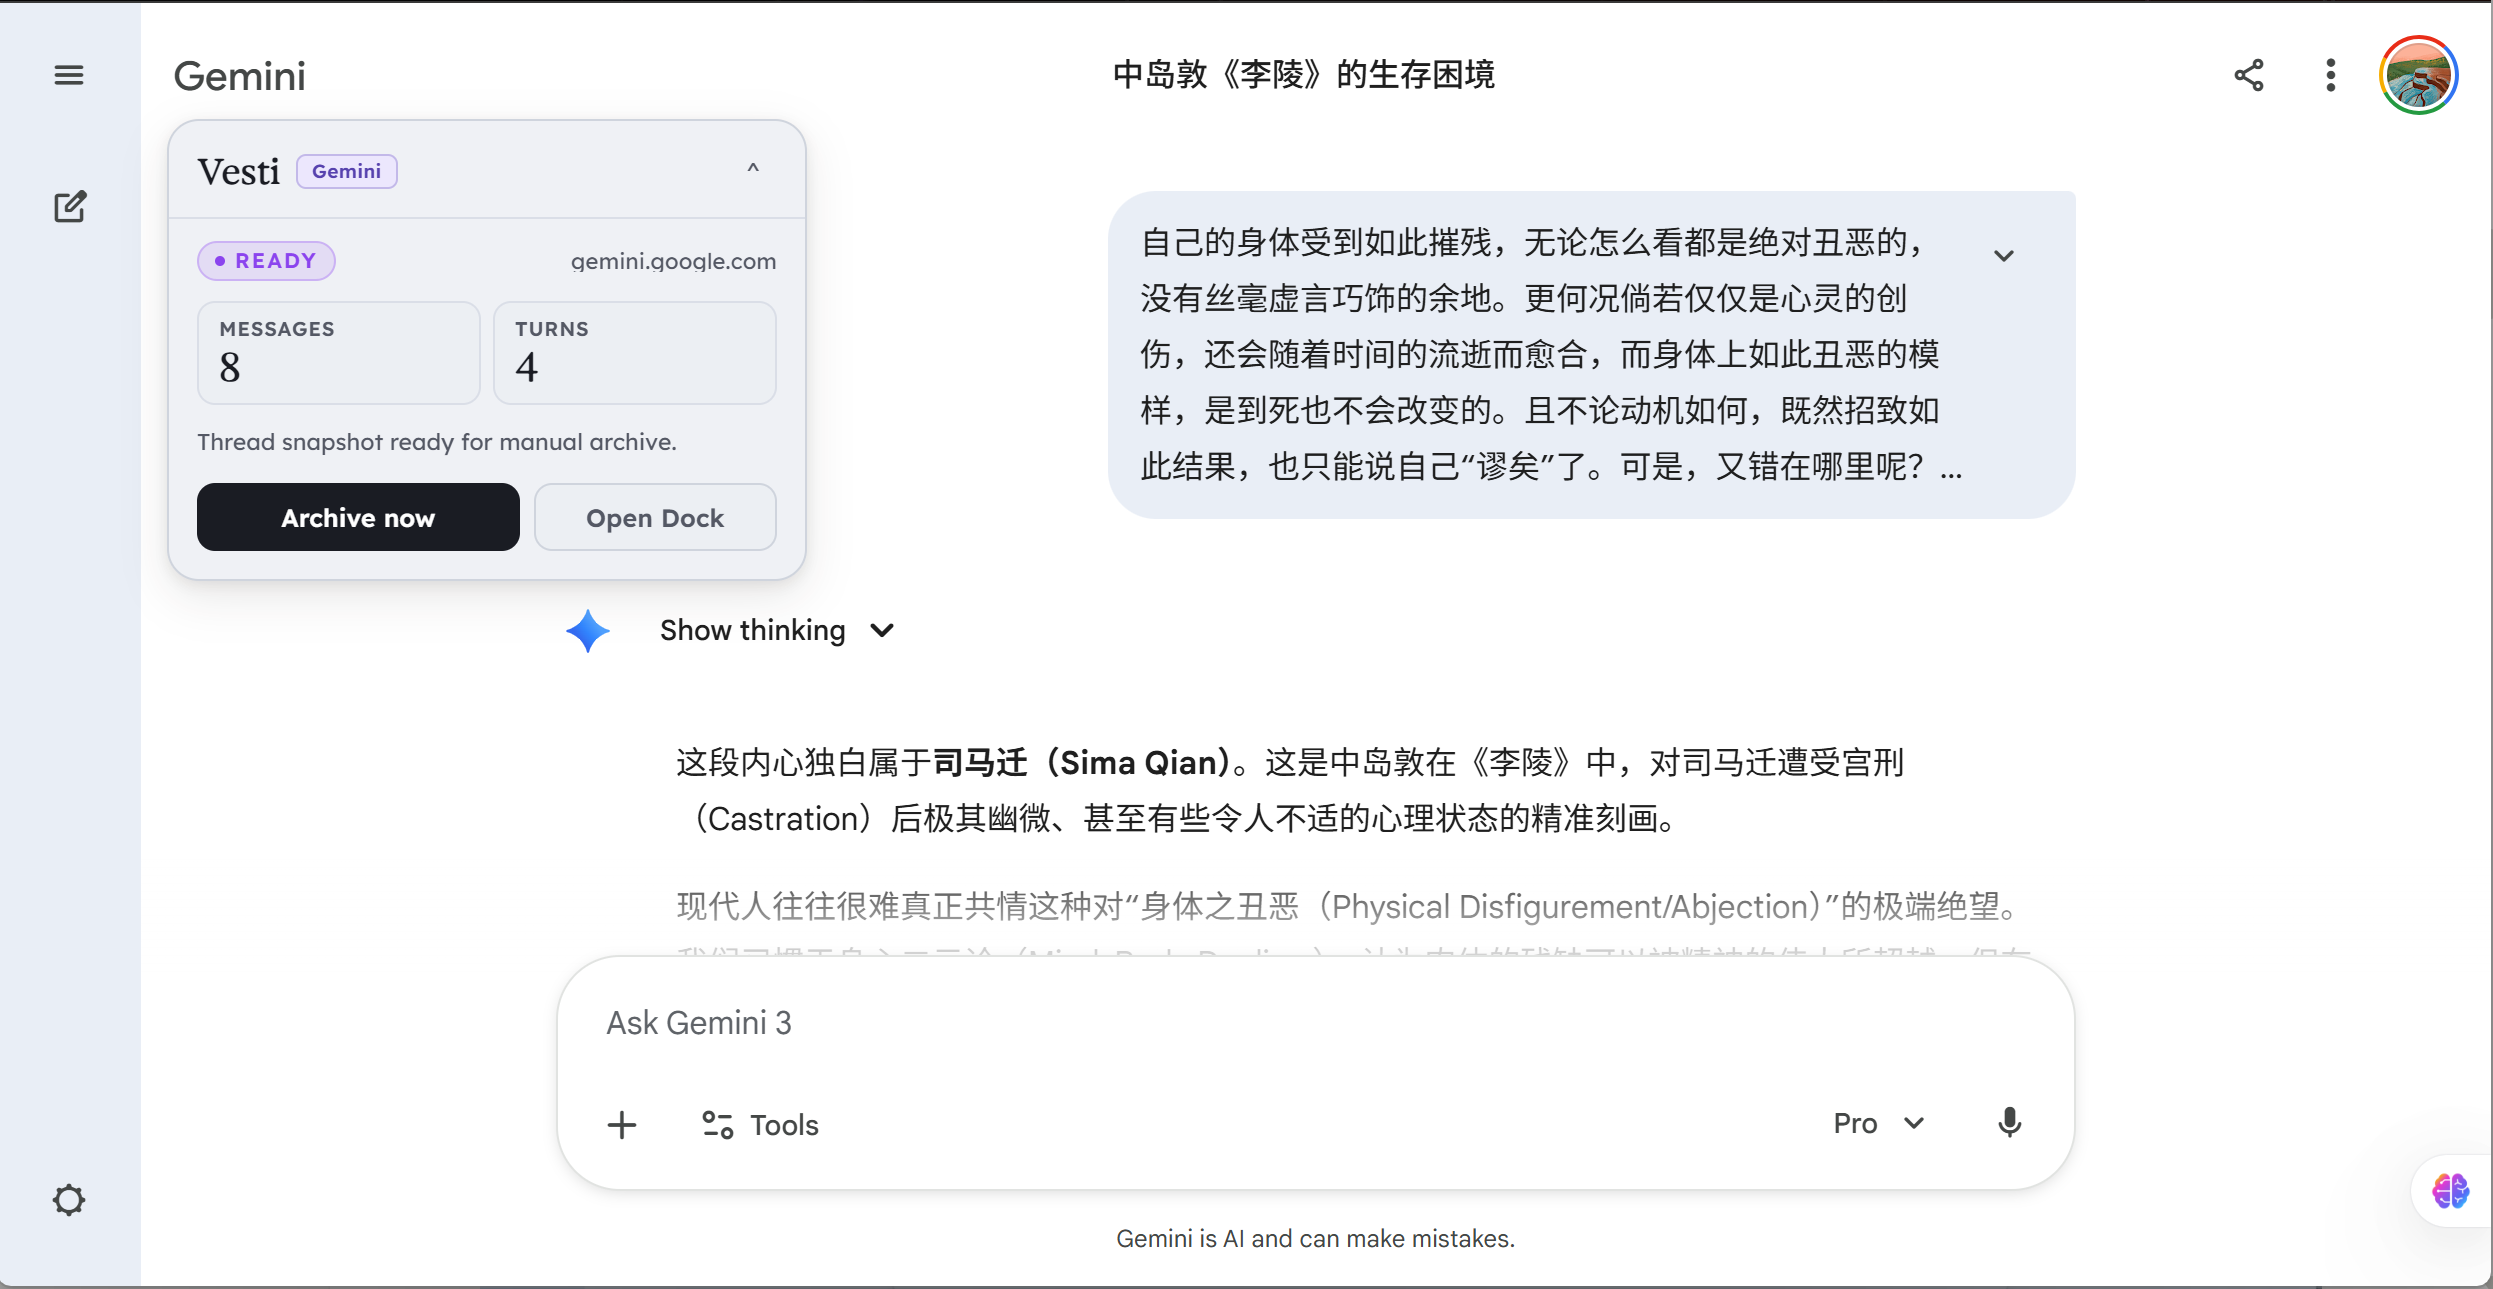Click the Gemini sparkle star icon

588,631
